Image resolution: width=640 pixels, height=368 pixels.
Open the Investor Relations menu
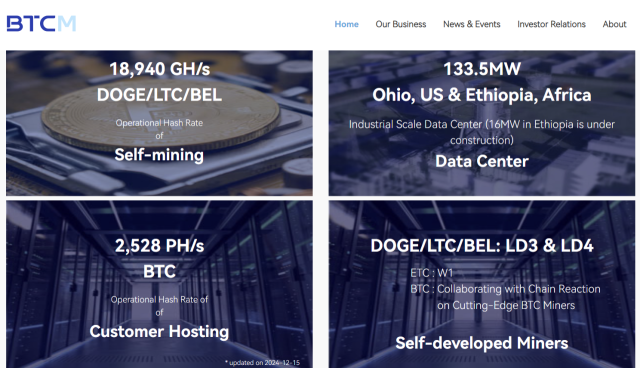coord(551,24)
